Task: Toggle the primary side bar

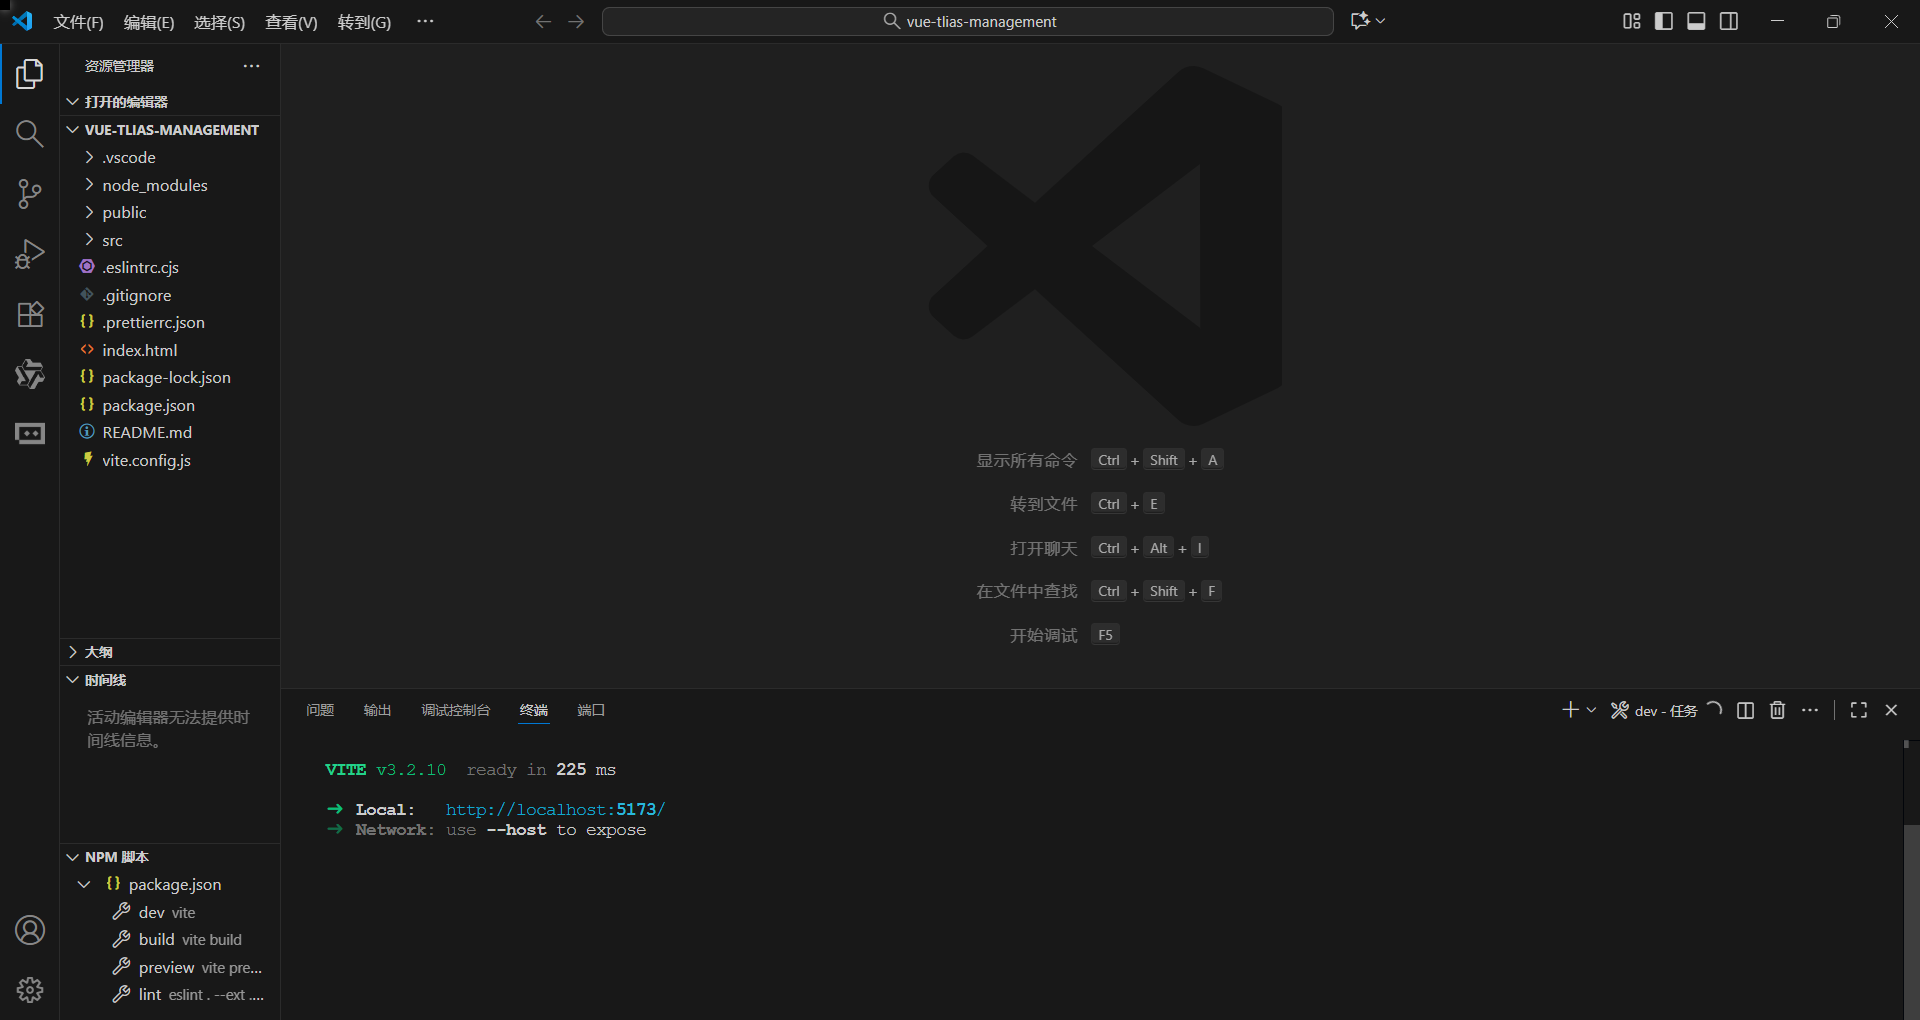Action: (1664, 21)
